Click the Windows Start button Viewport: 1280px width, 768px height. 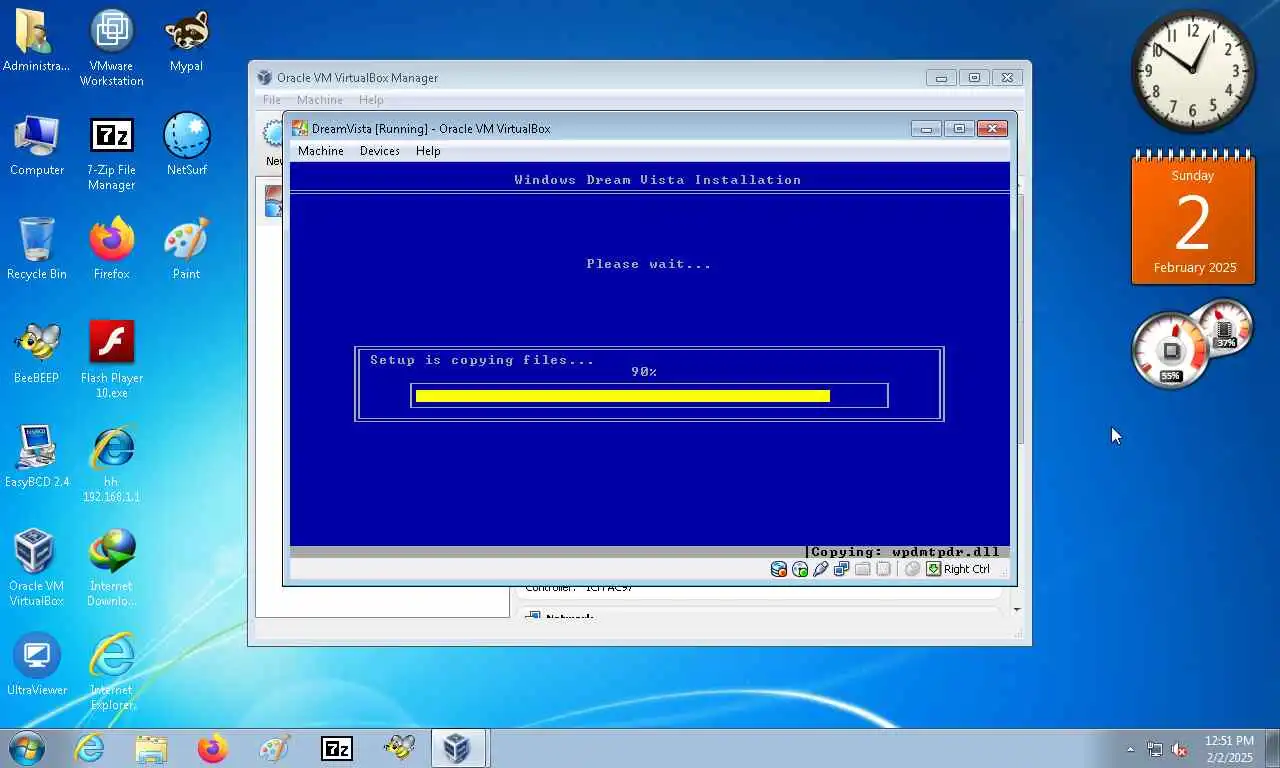click(x=27, y=748)
